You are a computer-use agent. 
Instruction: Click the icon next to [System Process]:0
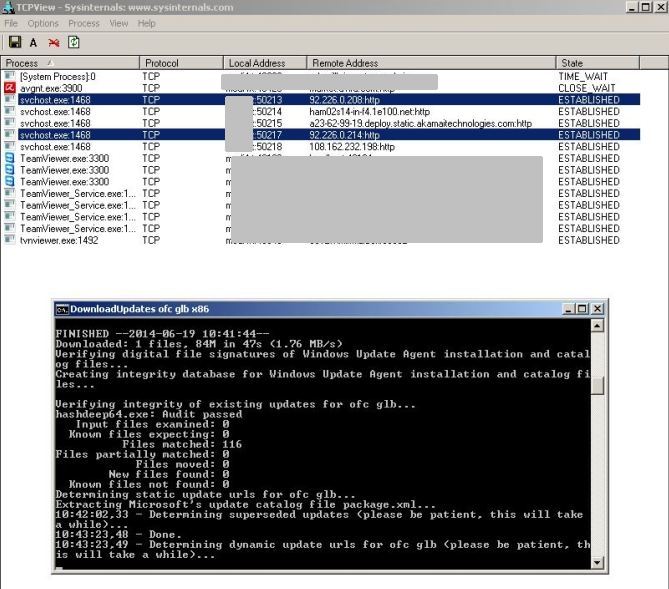[9, 76]
